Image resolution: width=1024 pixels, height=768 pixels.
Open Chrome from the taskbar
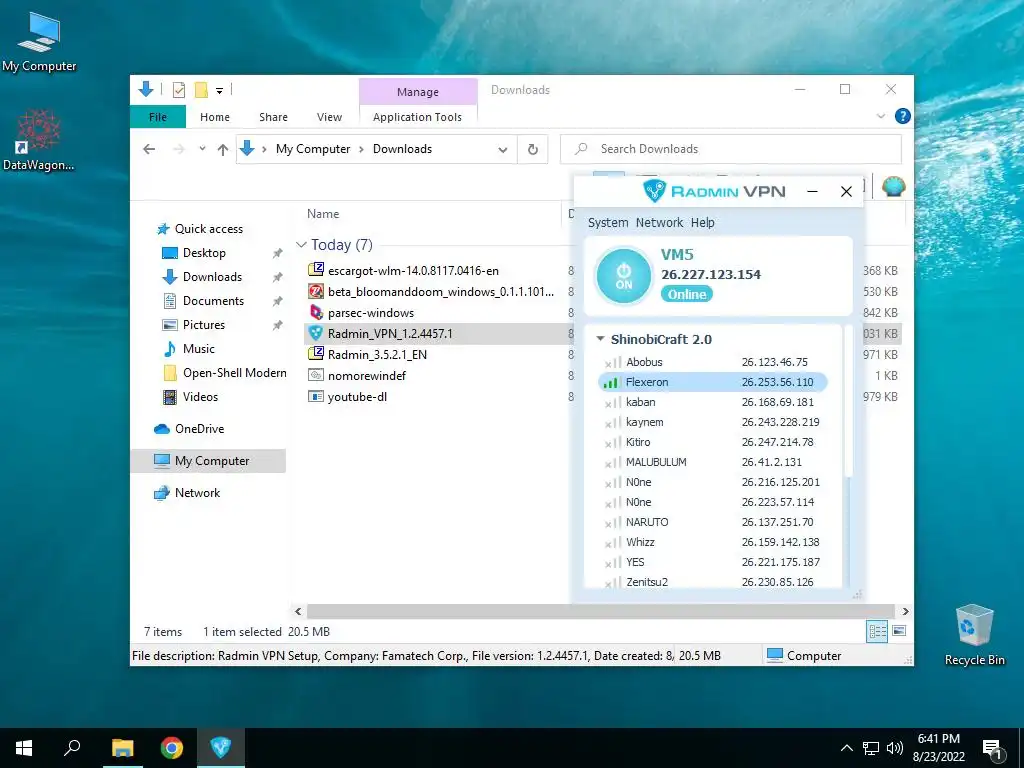pyautogui.click(x=172, y=748)
